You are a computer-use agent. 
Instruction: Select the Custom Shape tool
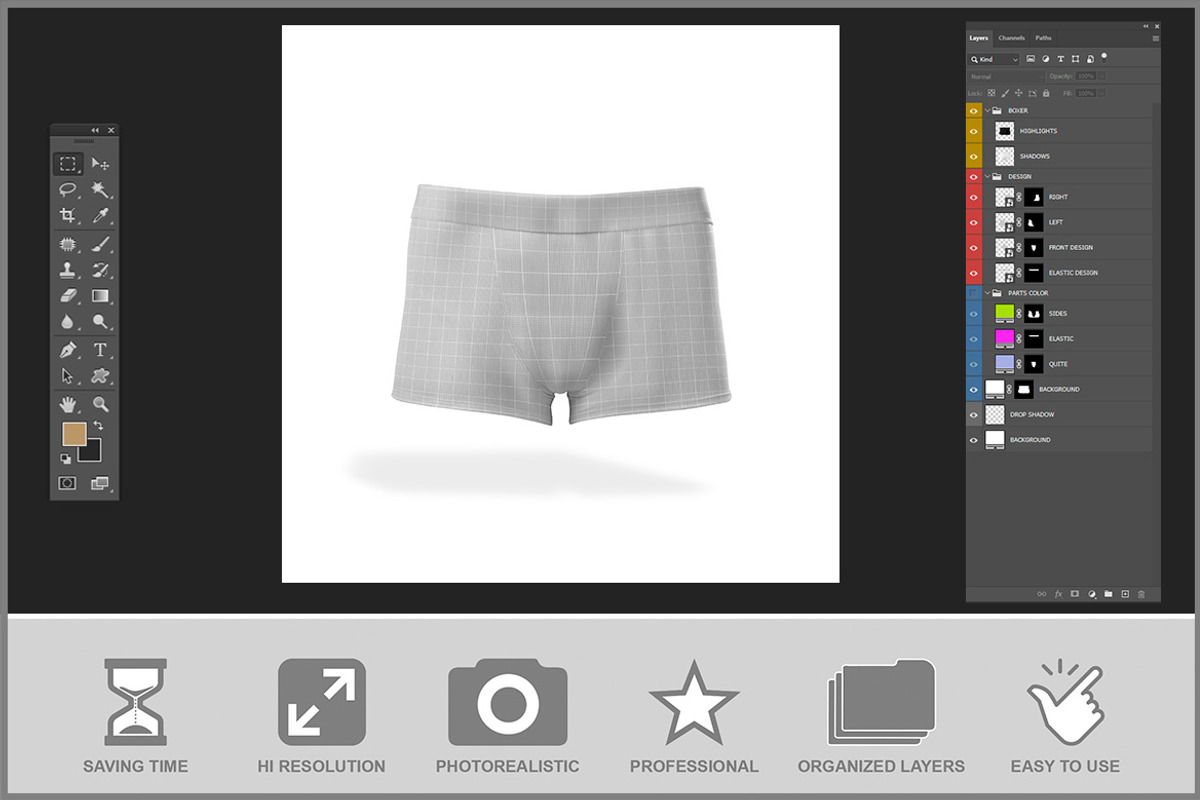(x=100, y=376)
